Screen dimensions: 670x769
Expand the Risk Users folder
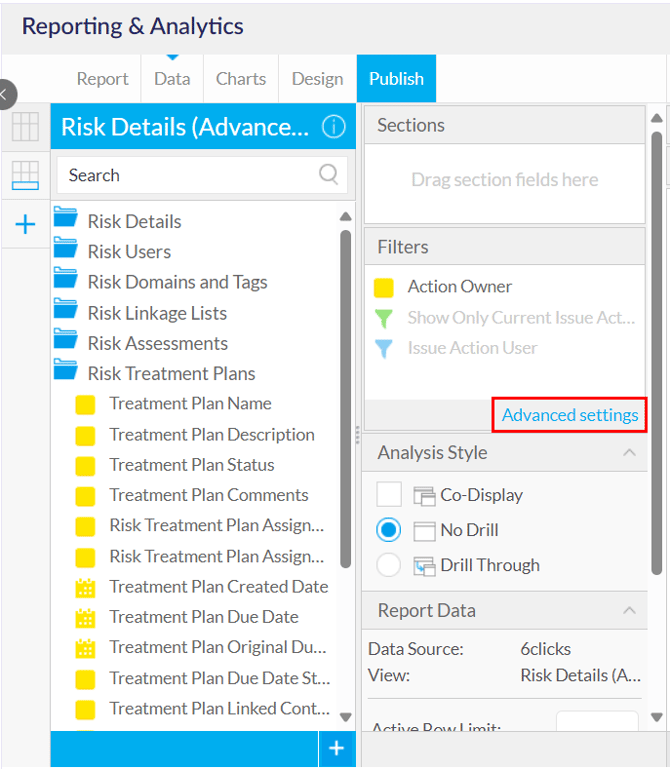click(x=66, y=251)
